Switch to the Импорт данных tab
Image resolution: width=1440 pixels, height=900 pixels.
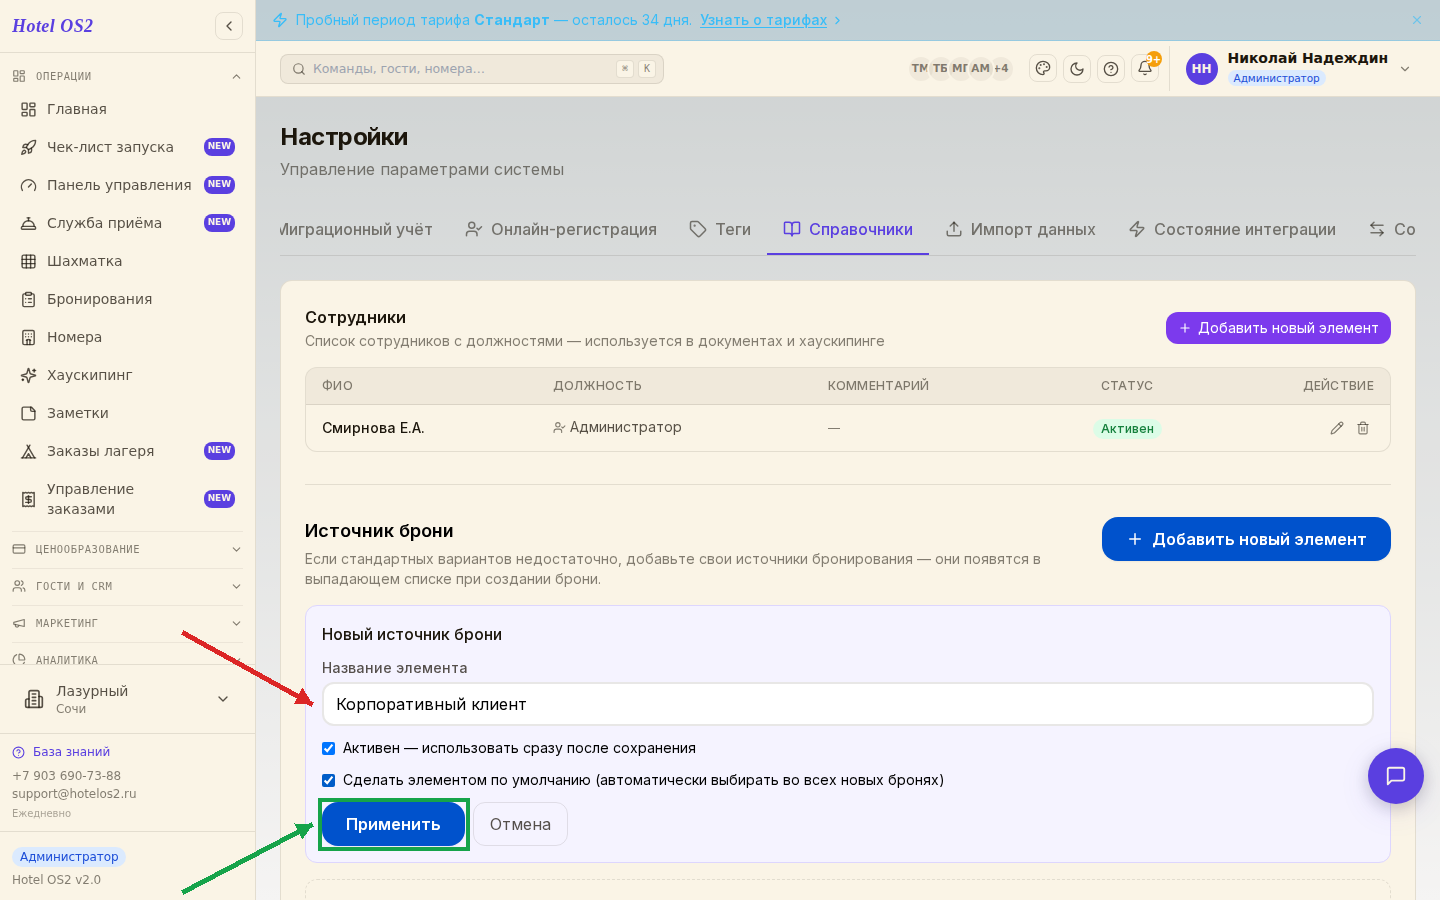1020,229
